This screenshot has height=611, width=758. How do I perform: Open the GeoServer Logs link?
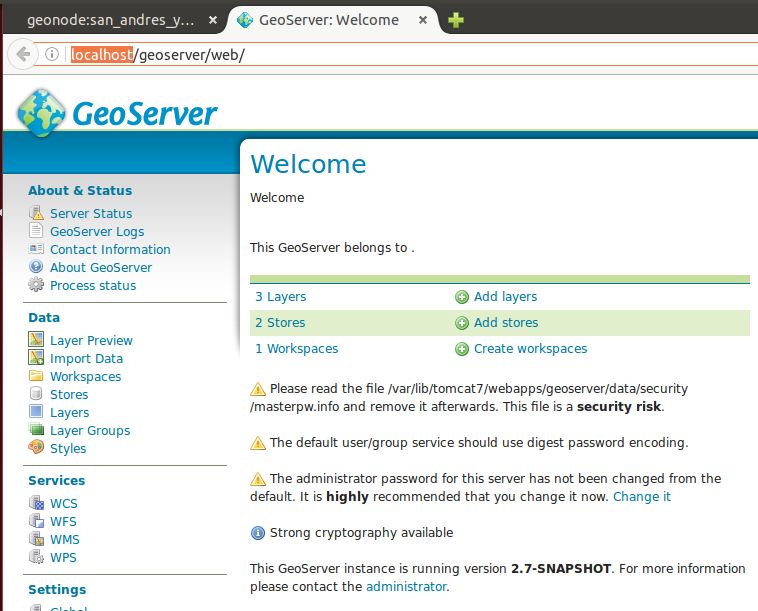click(97, 232)
